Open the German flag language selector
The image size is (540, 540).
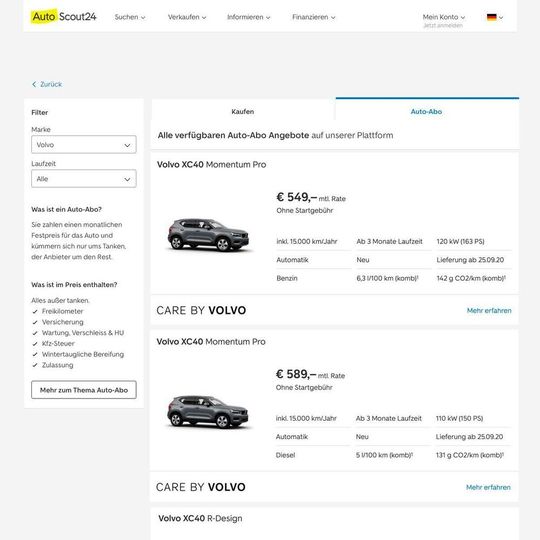495,17
